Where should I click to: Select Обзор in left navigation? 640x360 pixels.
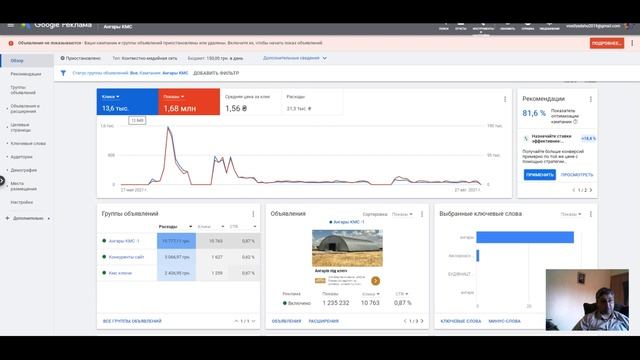[27, 60]
